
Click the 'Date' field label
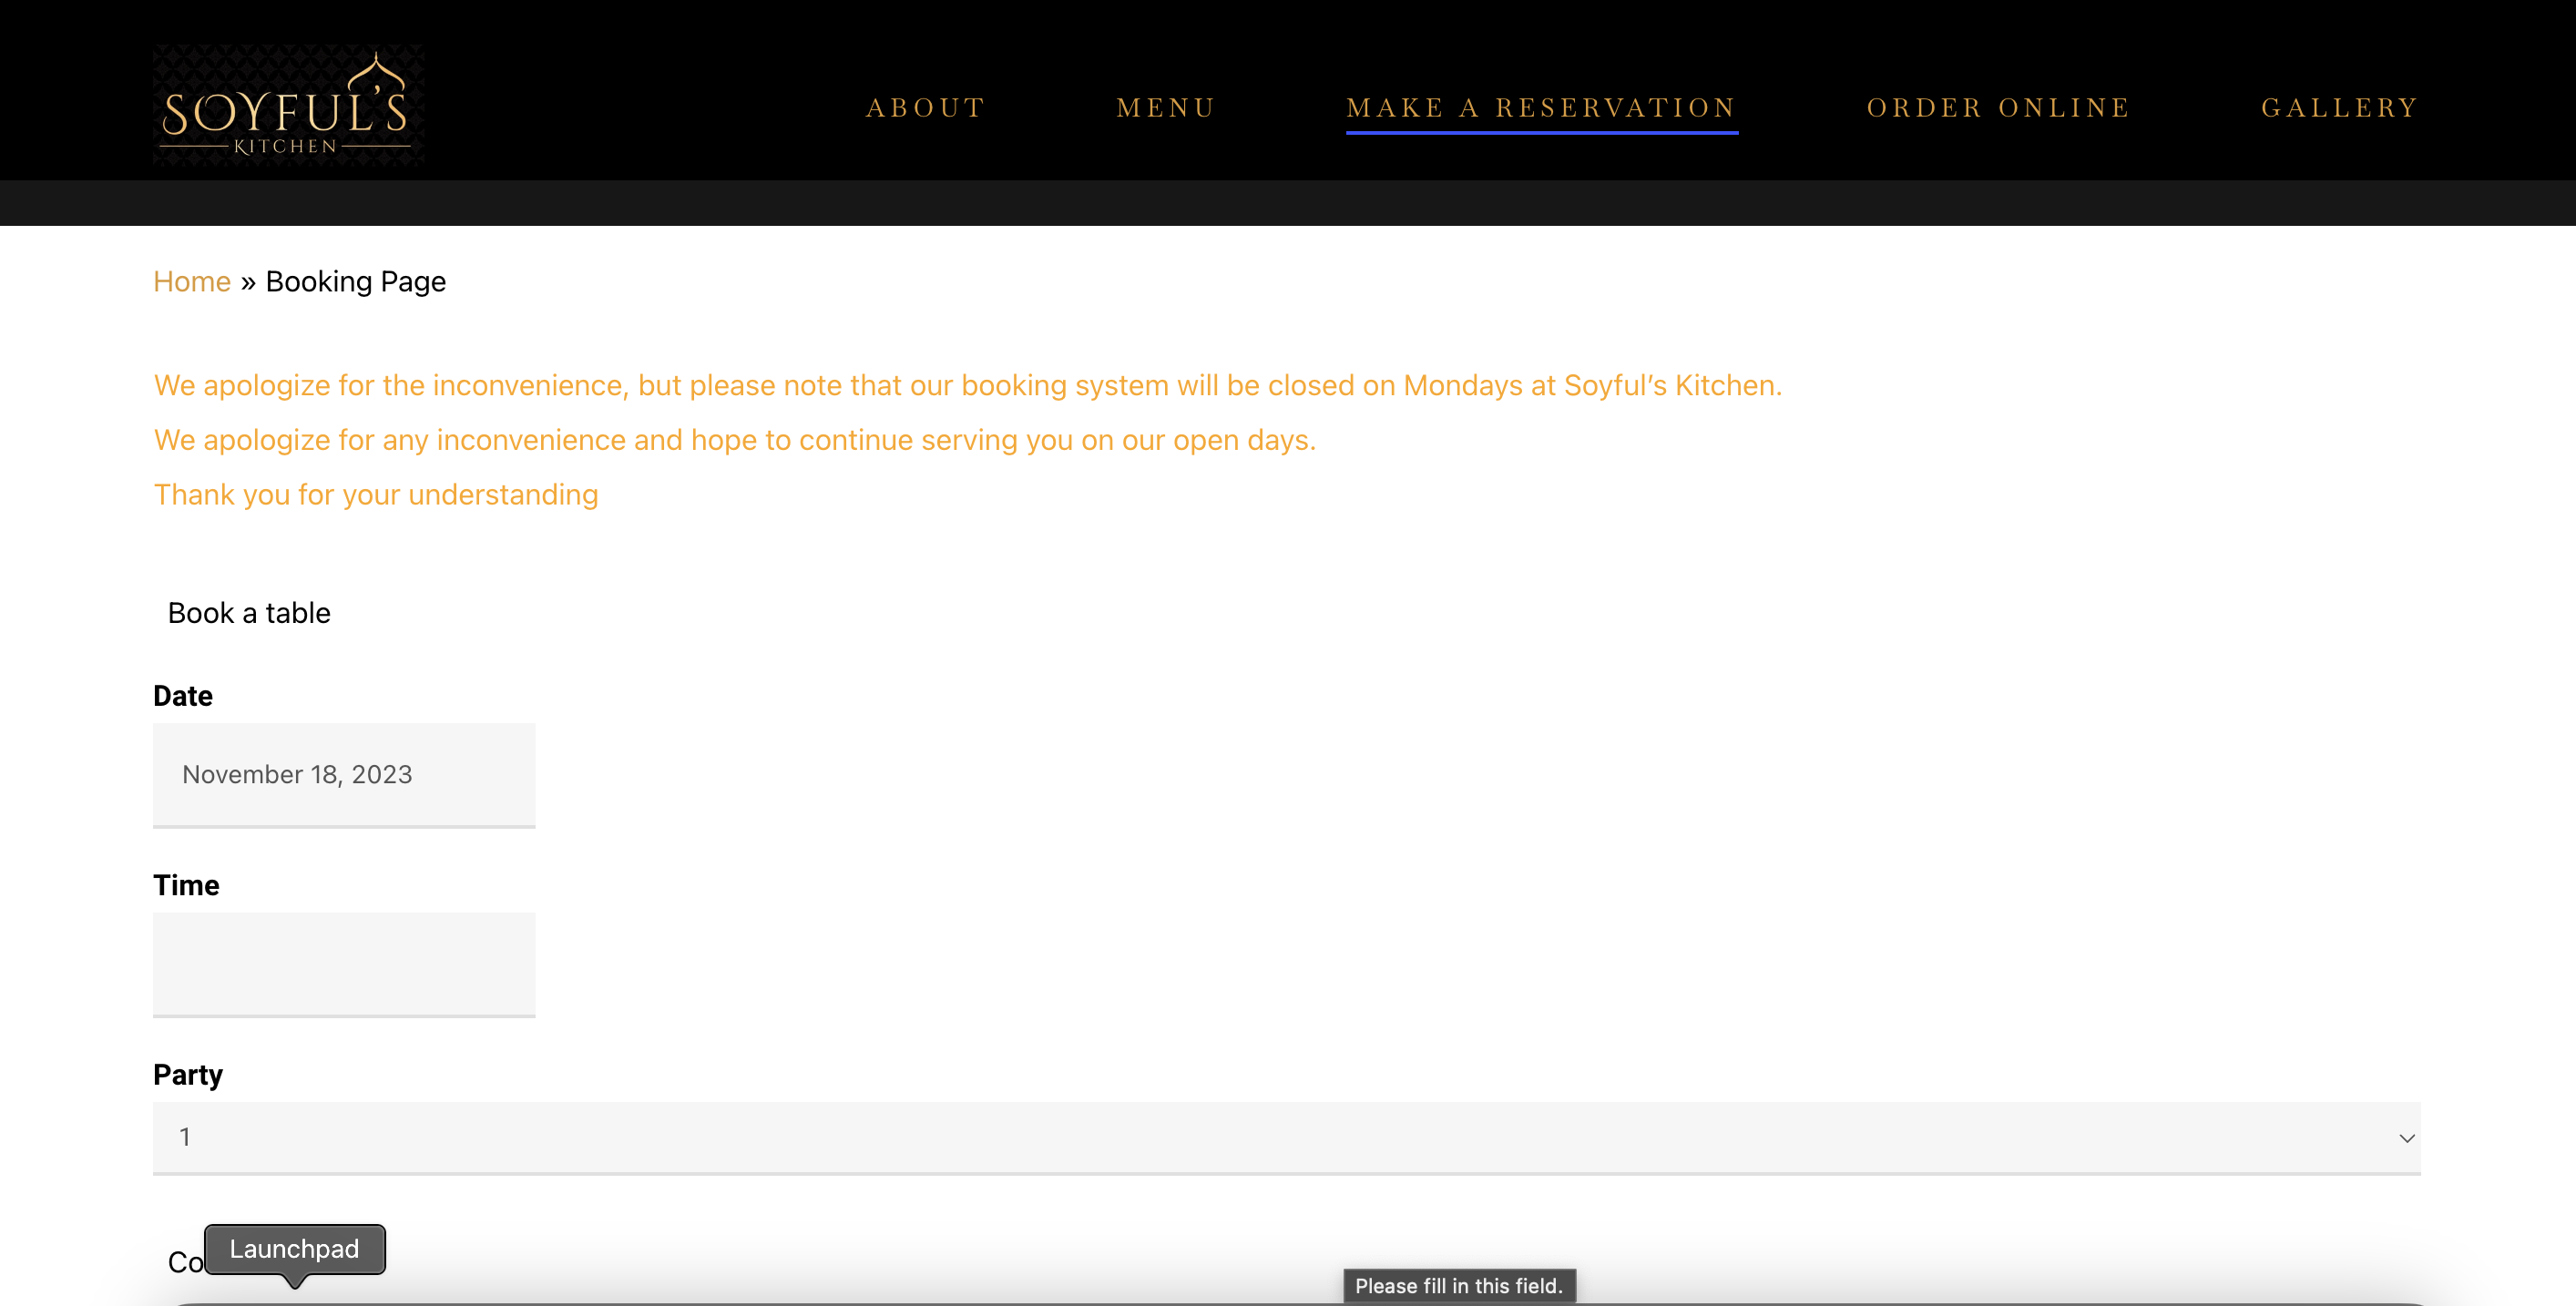coord(183,696)
